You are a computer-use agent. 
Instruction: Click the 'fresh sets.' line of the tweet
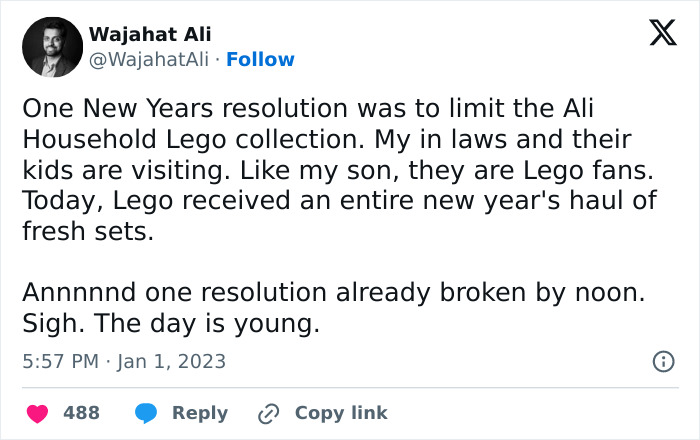[x=88, y=231]
